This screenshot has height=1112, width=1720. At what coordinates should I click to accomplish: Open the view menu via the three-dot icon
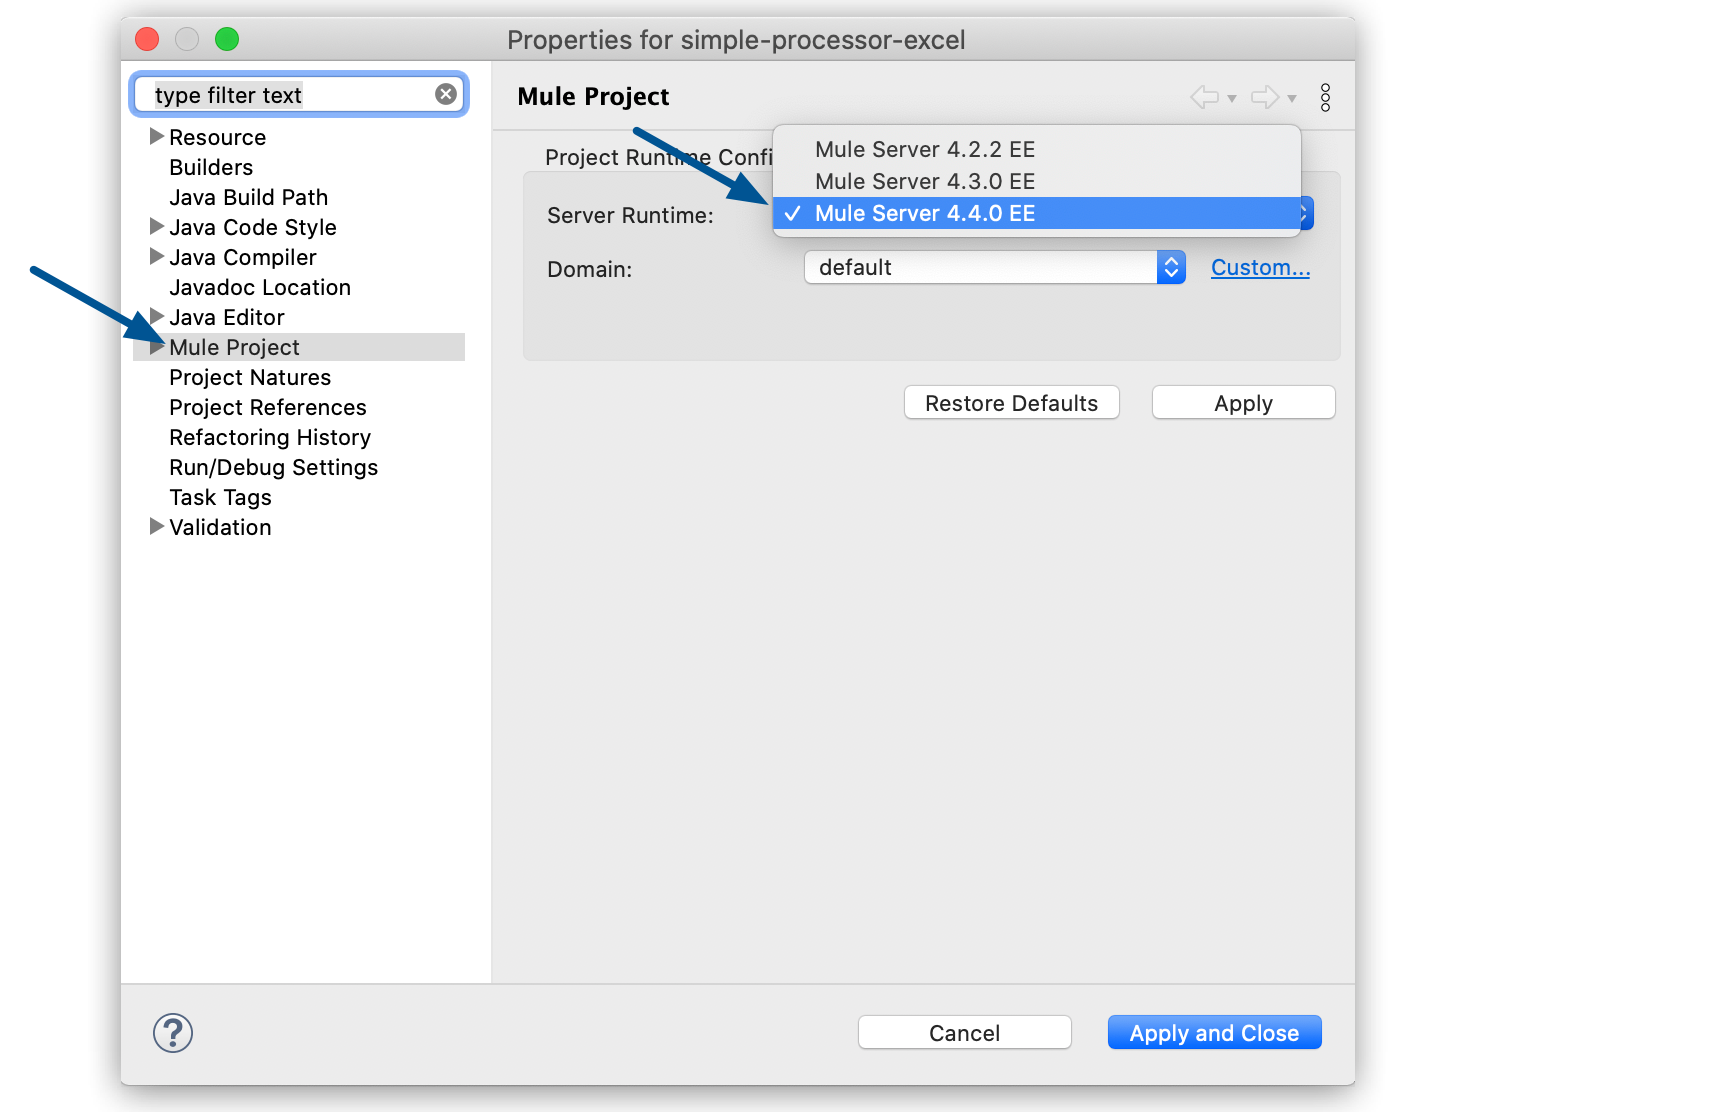coord(1326,97)
